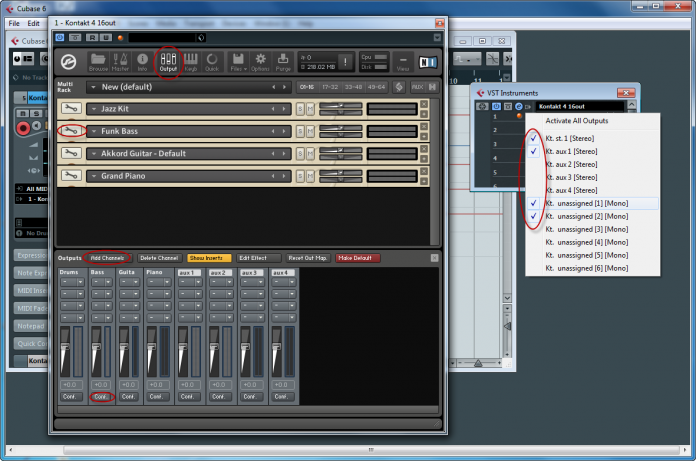
Task: Toggle the VST Instruments slot power button
Action: 496,106
